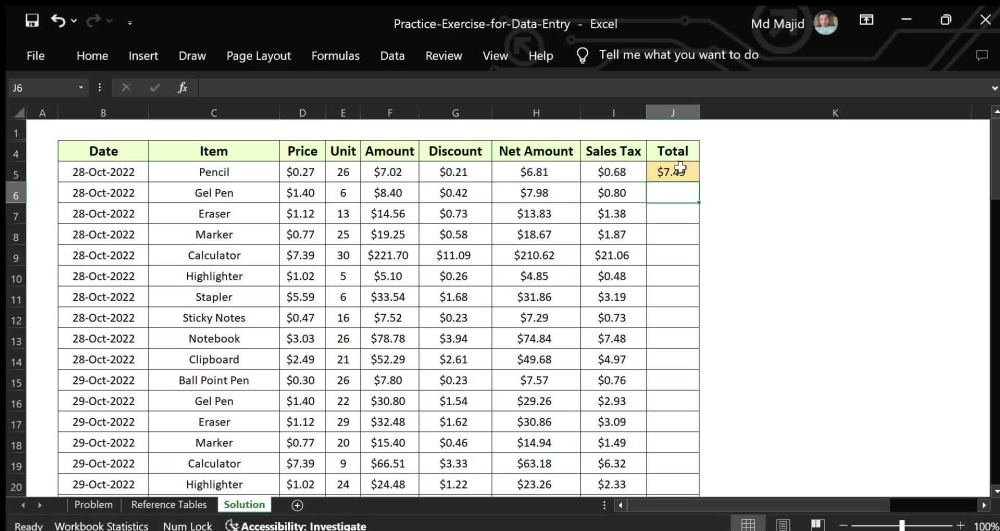Open the Review tab

click(x=443, y=56)
